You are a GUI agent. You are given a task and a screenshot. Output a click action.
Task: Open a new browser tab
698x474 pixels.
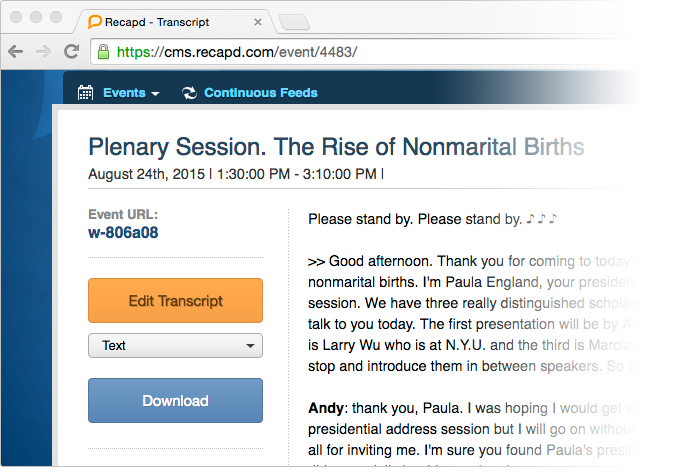tap(294, 22)
